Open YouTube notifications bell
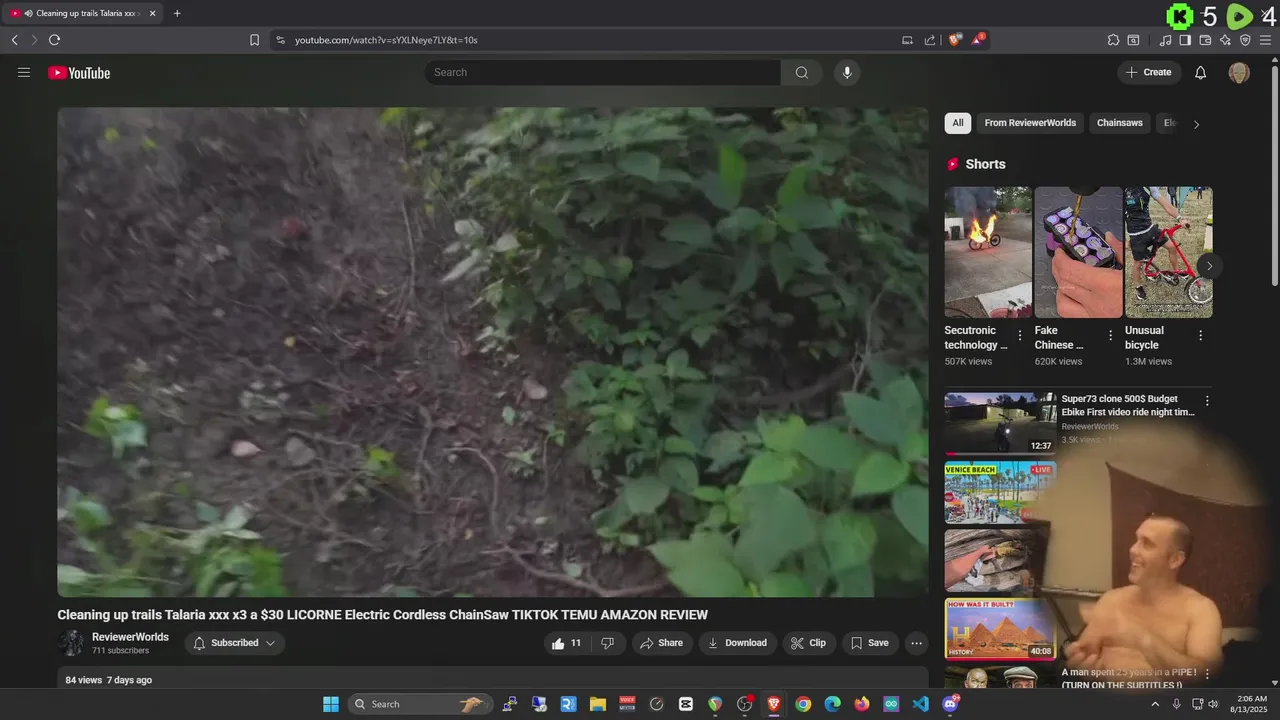The height and width of the screenshot is (720, 1280). 1201,72
